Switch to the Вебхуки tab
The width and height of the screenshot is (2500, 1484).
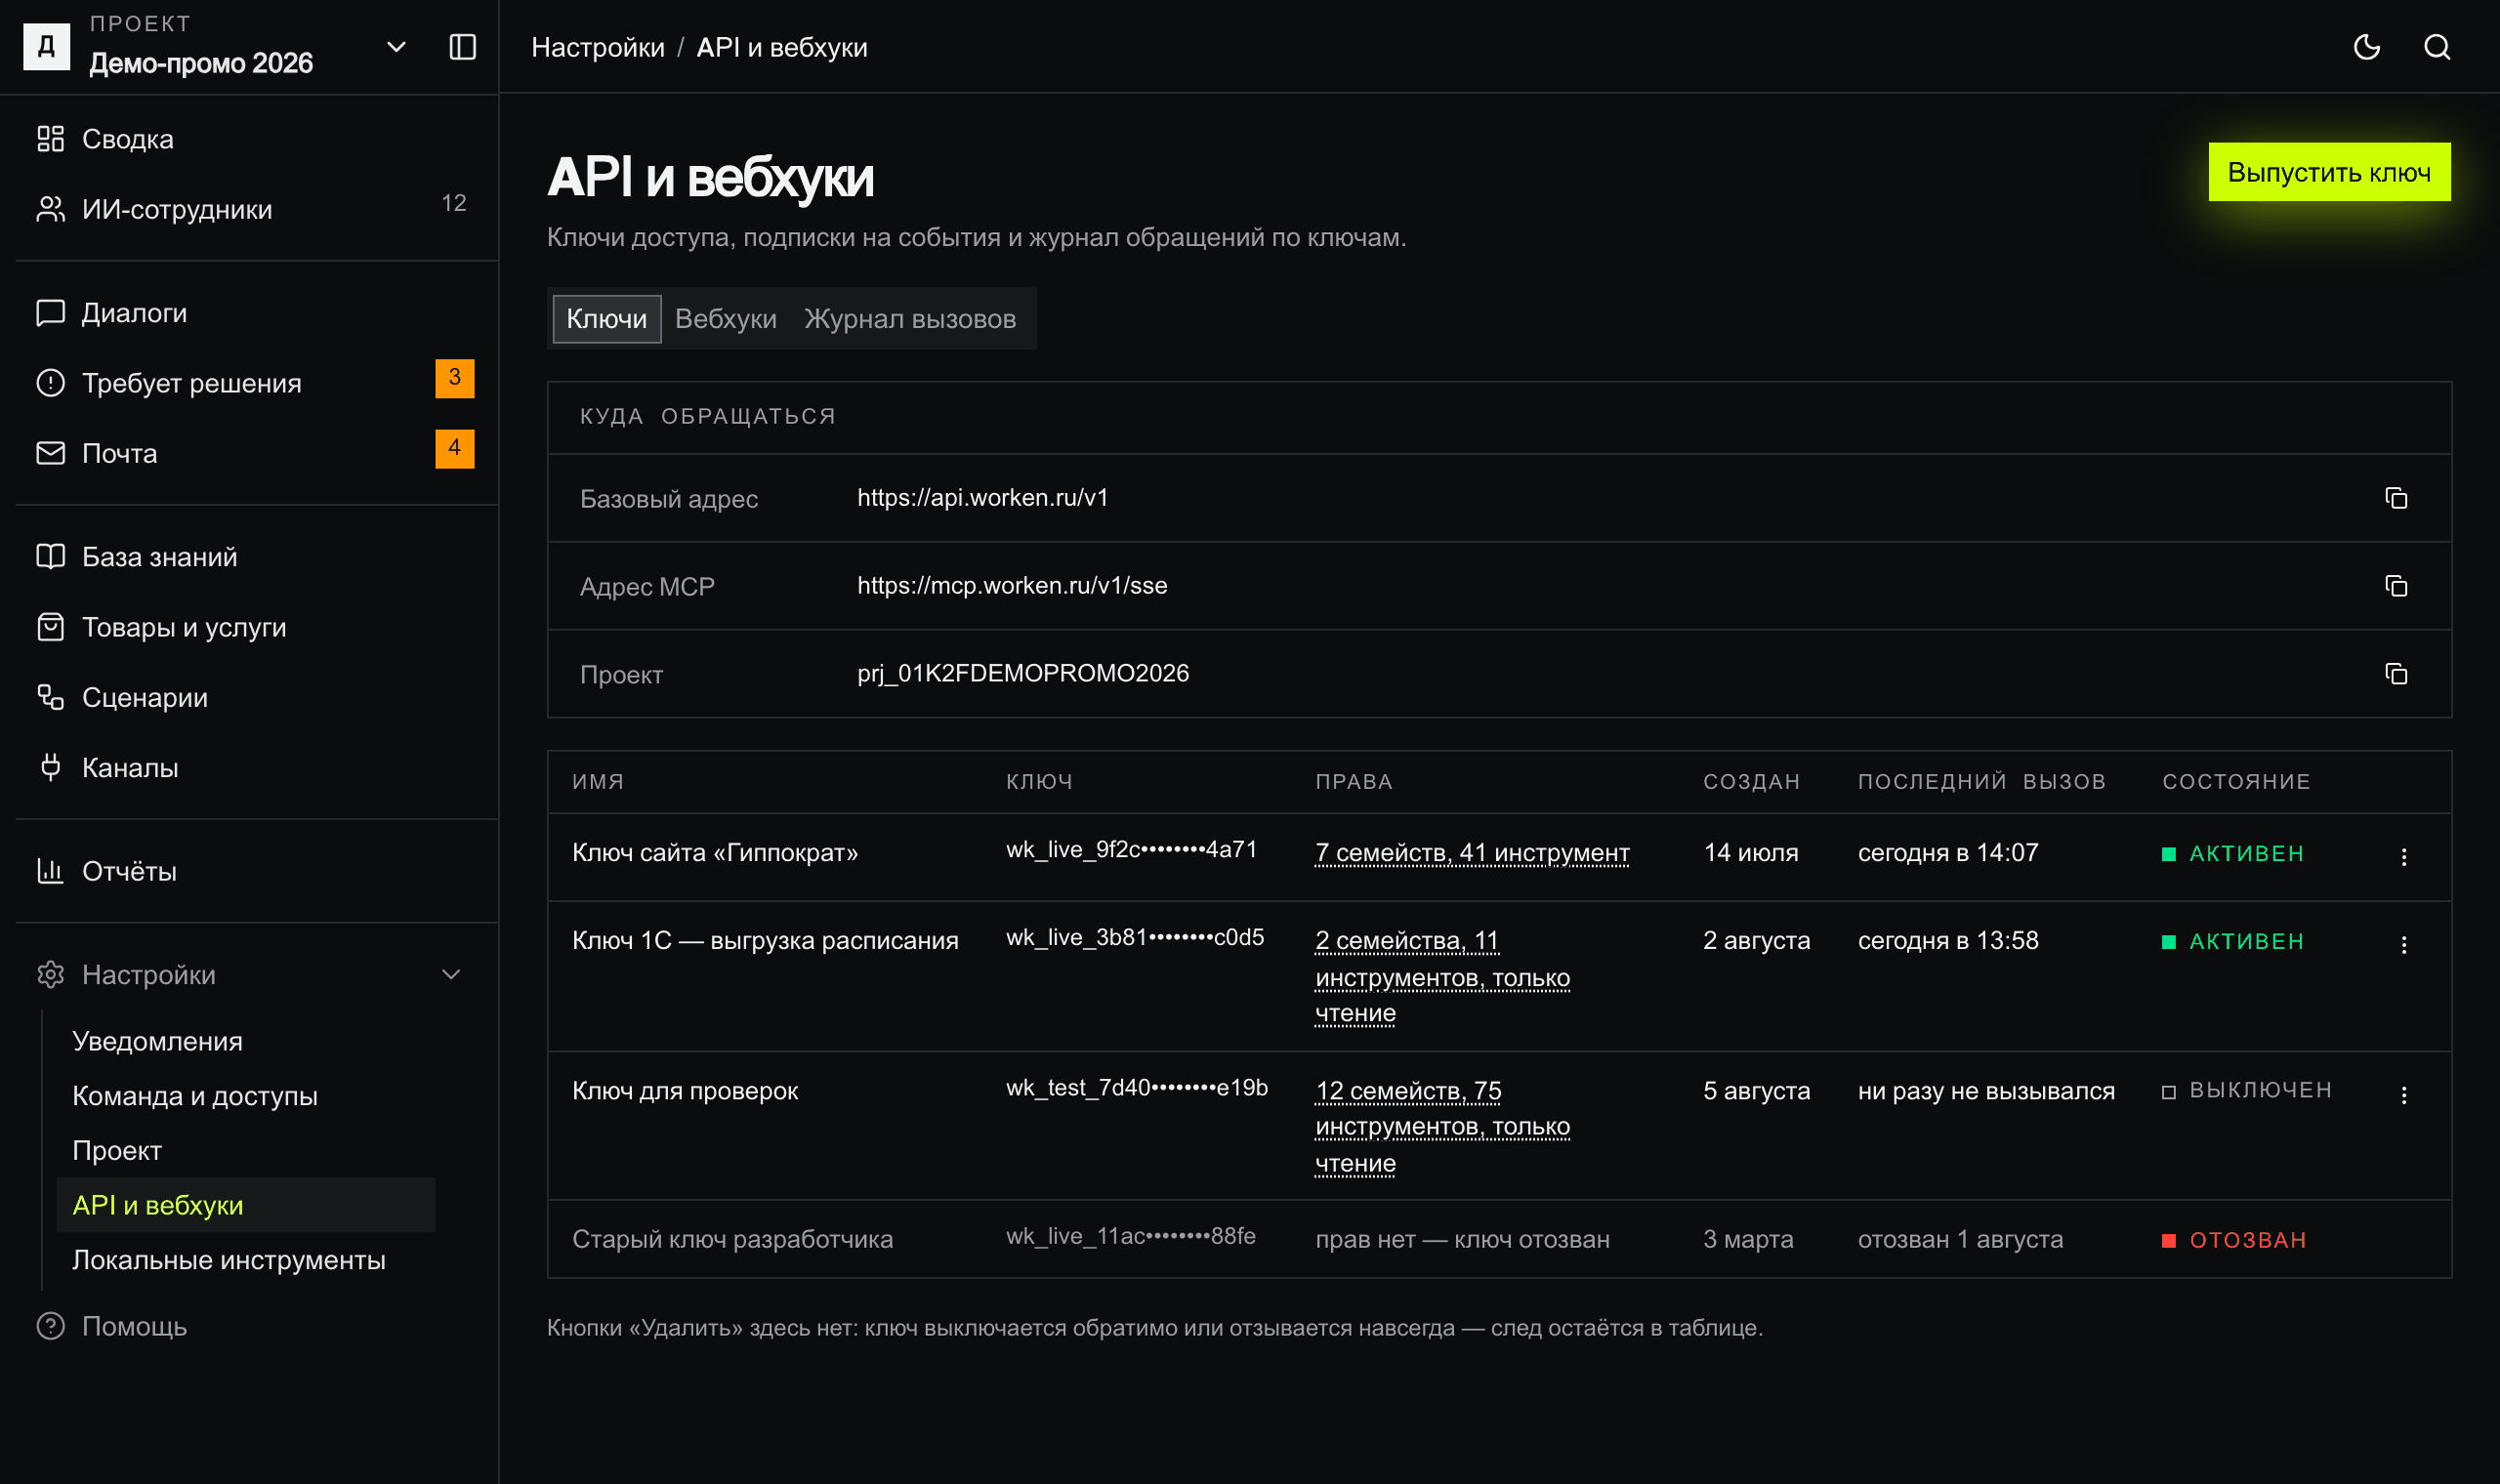tap(725, 319)
